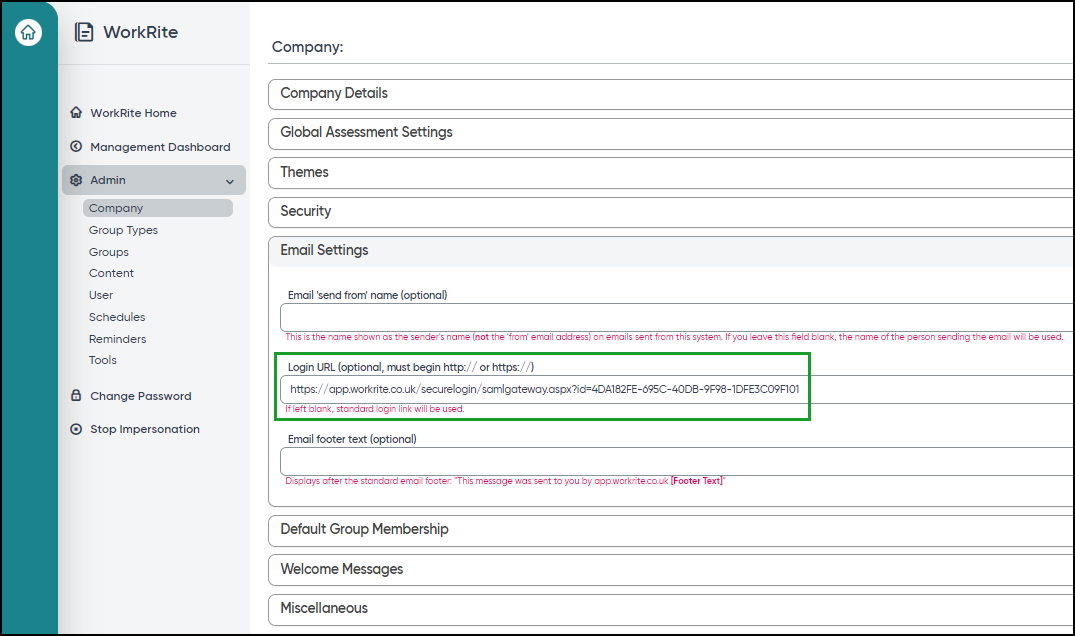
Task: Click the WorkRite document logo icon
Action: (x=84, y=32)
